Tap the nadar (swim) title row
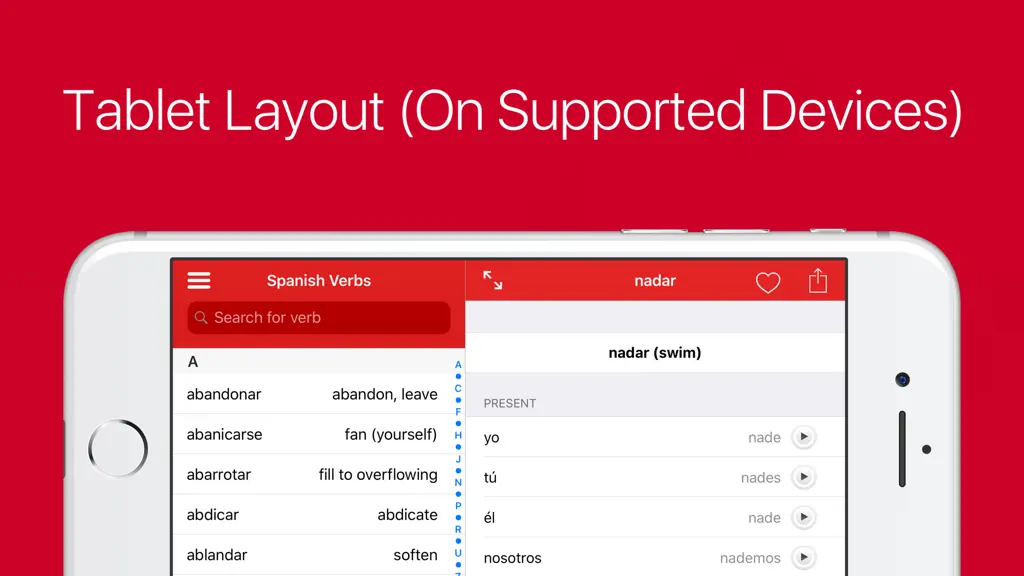The width and height of the screenshot is (1024, 576). coord(655,353)
